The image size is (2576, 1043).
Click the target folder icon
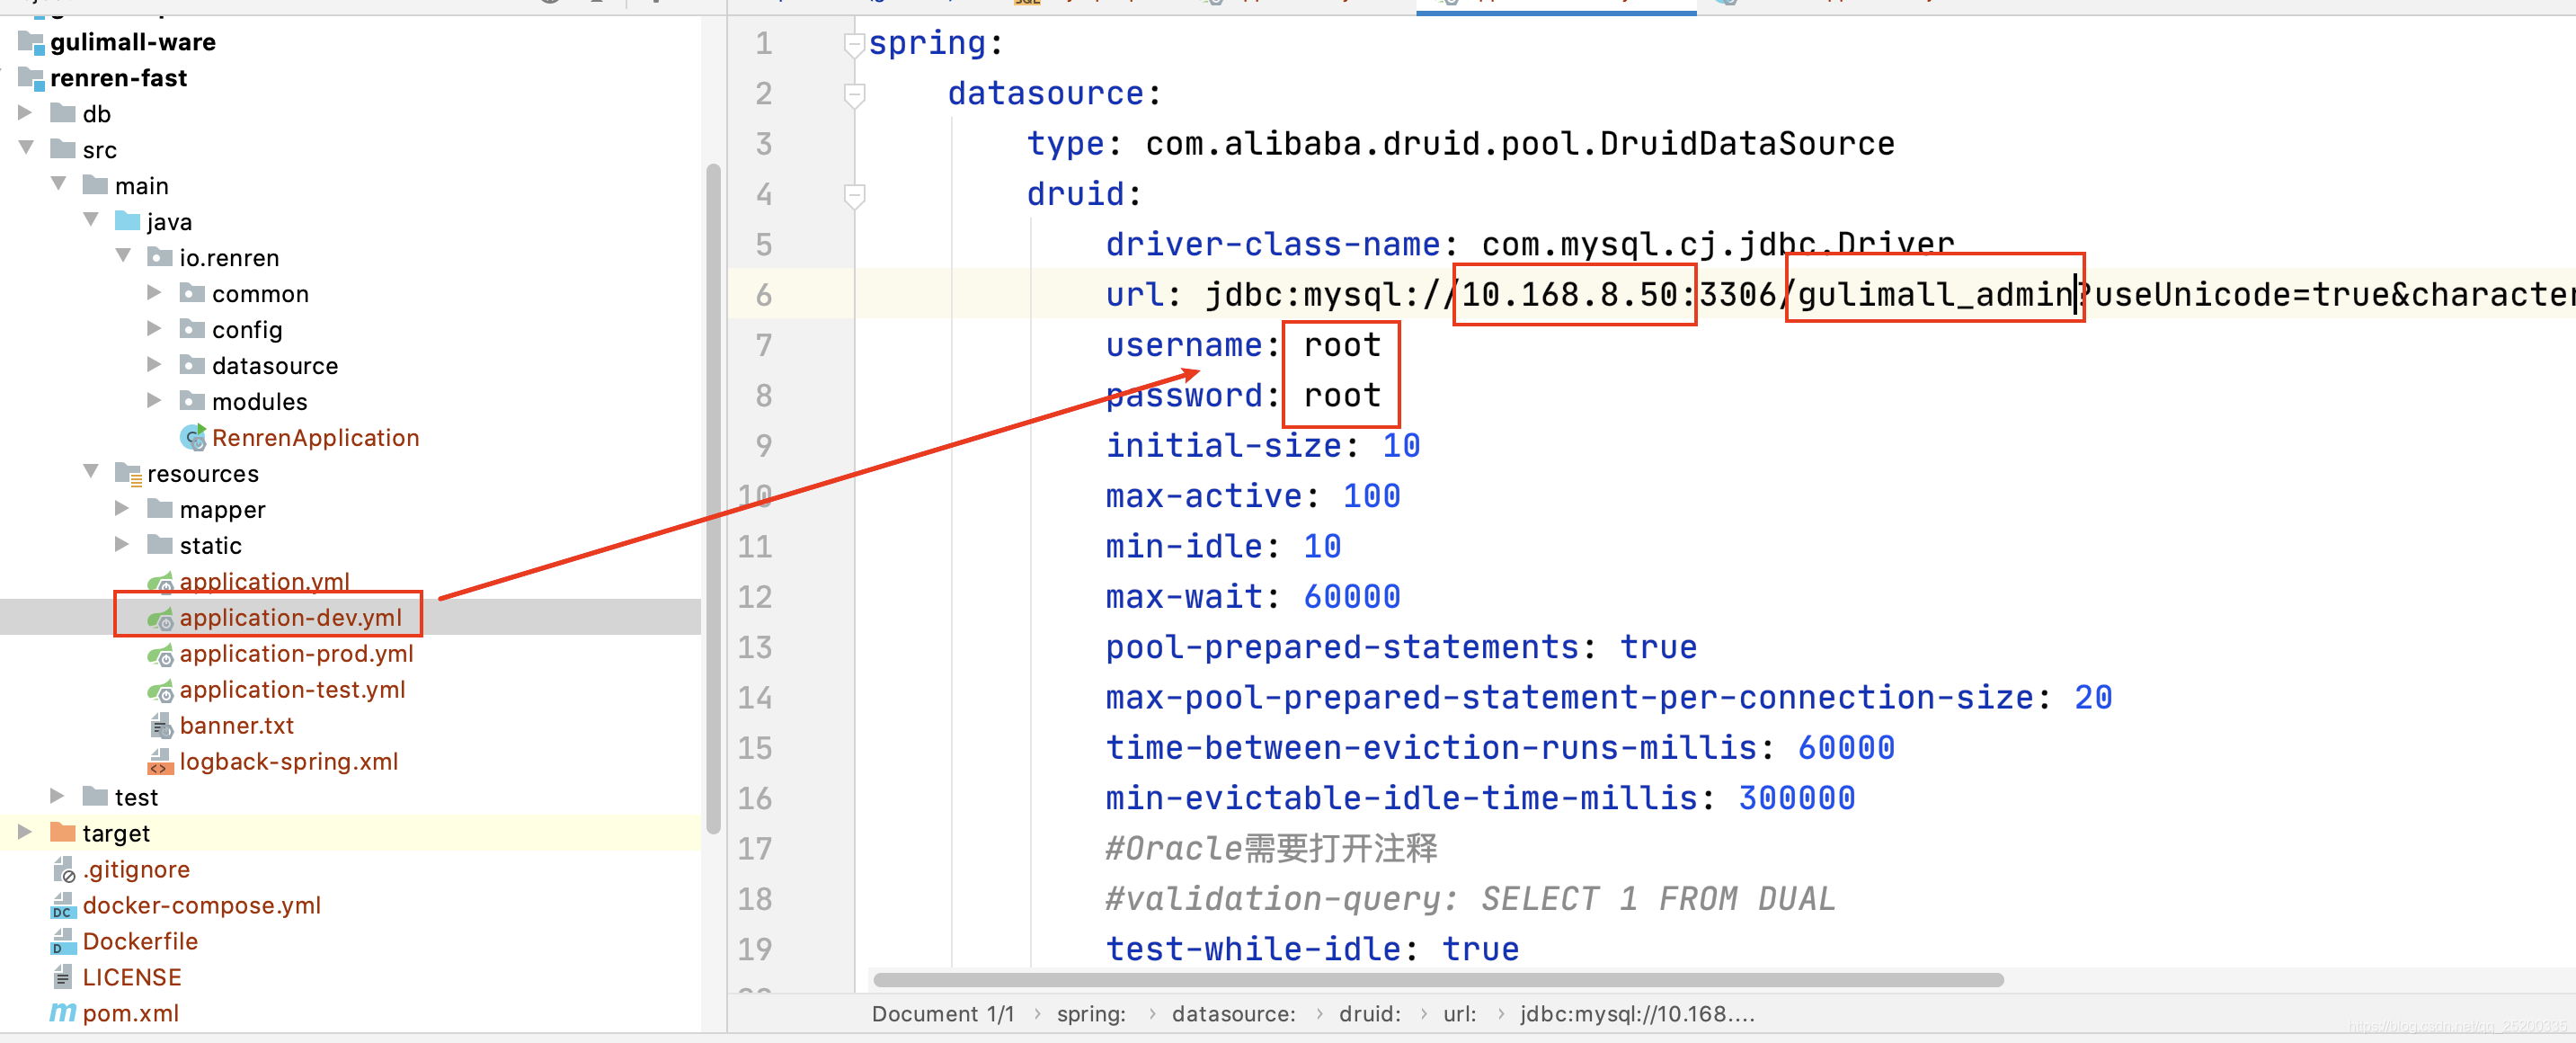(63, 832)
